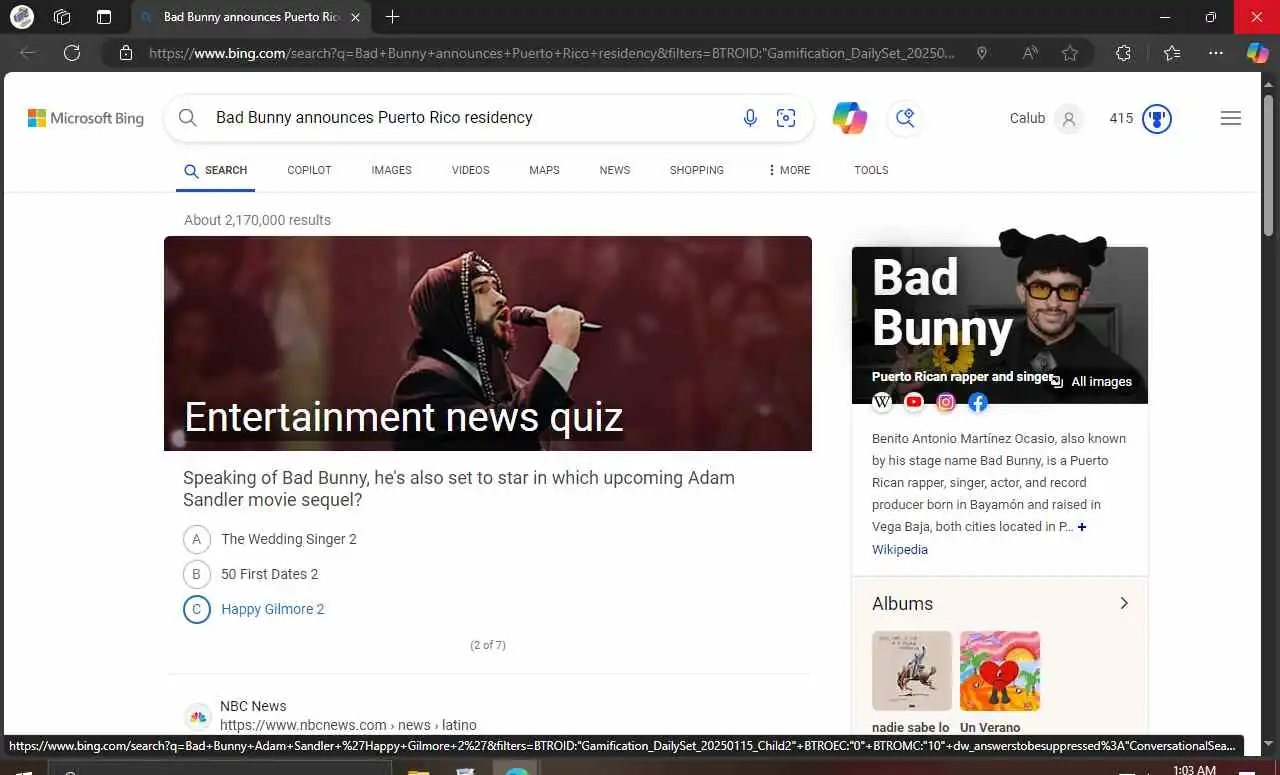Switch to SHOPPING tab
Viewport: 1280px width, 775px height.
697,170
